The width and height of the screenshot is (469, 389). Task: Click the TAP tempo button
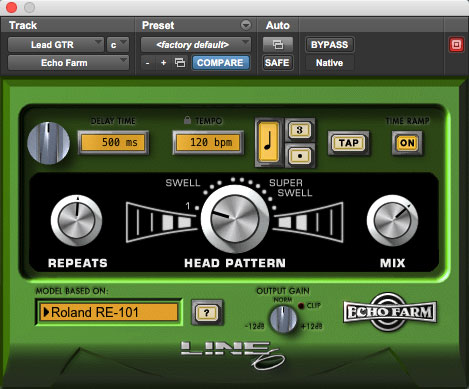[349, 143]
